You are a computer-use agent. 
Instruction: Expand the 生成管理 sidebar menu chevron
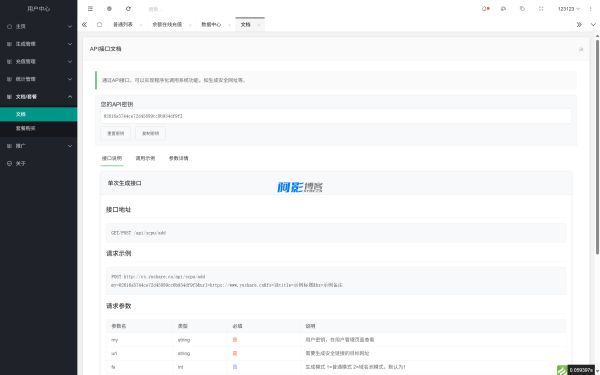pyautogui.click(x=70, y=44)
